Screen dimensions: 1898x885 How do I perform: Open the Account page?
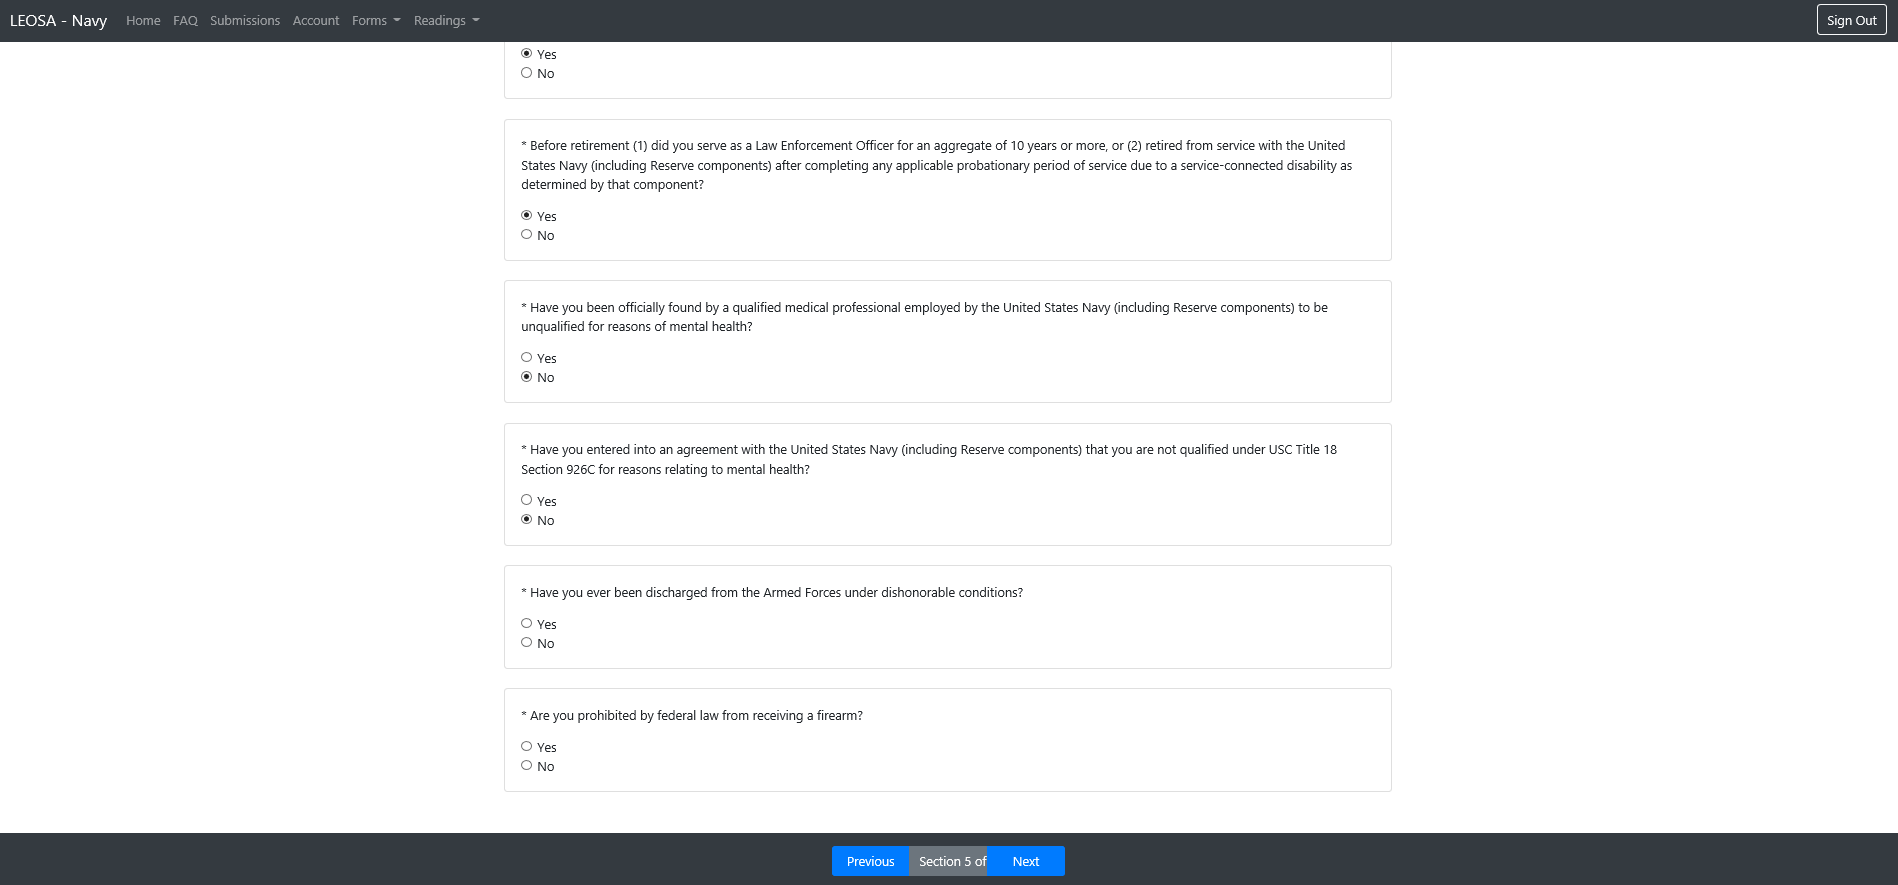316,21
